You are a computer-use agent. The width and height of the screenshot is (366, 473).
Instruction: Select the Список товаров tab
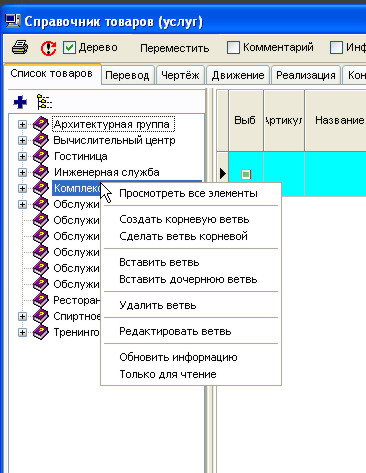point(51,73)
